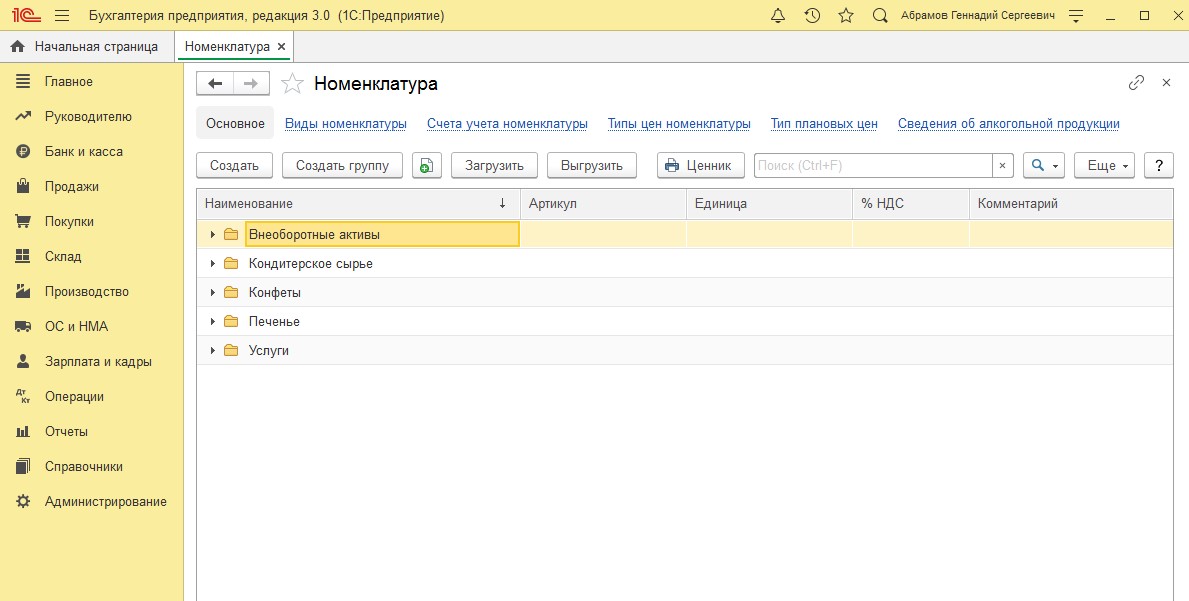The image size is (1189, 601).
Task: Click the favorites star in title bar
Action: tap(846, 16)
